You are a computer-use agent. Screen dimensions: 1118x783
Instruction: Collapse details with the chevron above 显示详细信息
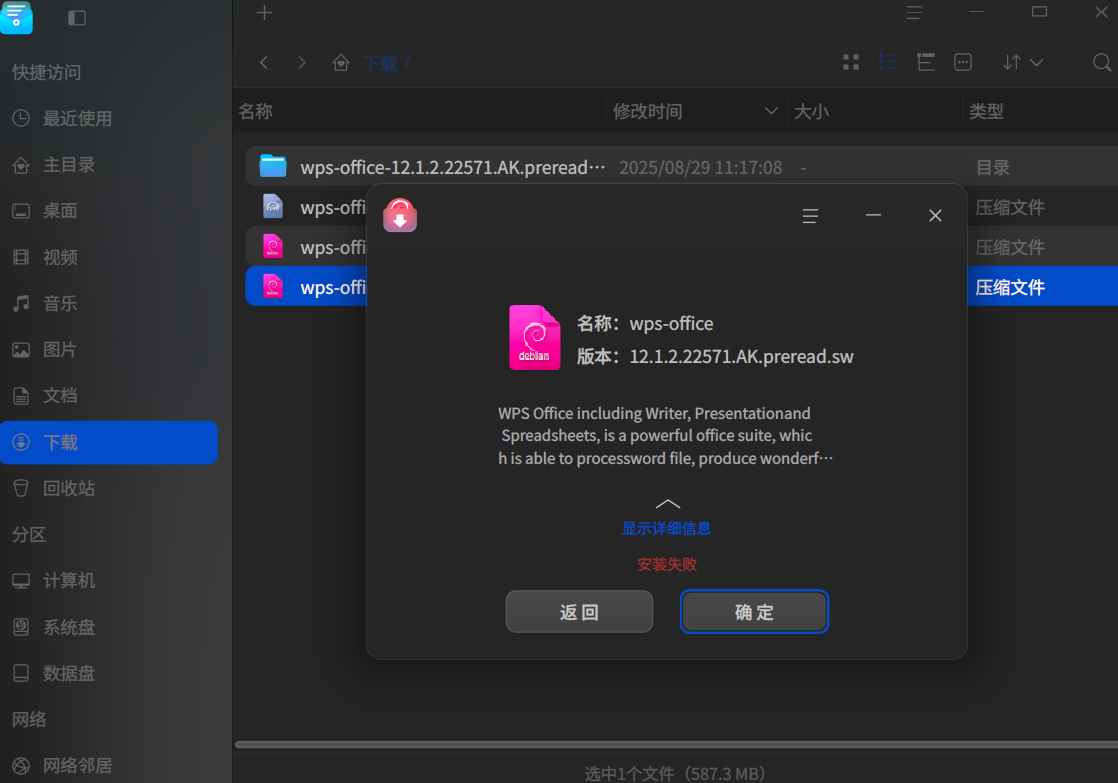point(667,503)
